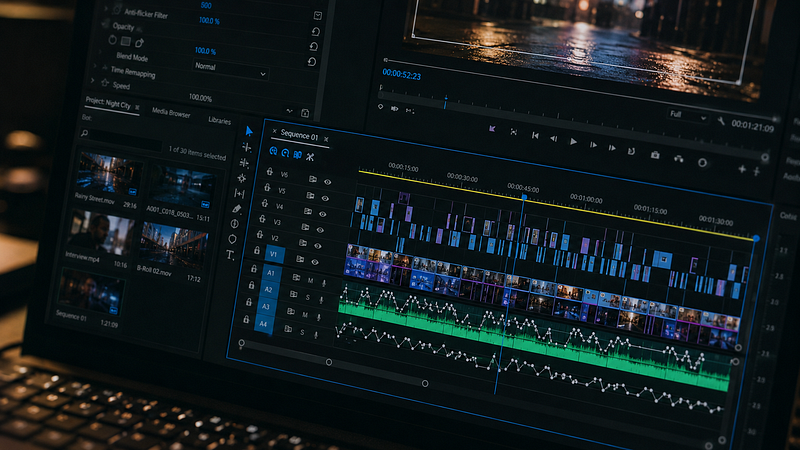The image size is (800, 450).
Task: Enable voice-over record on track A1
Action: click(x=323, y=283)
